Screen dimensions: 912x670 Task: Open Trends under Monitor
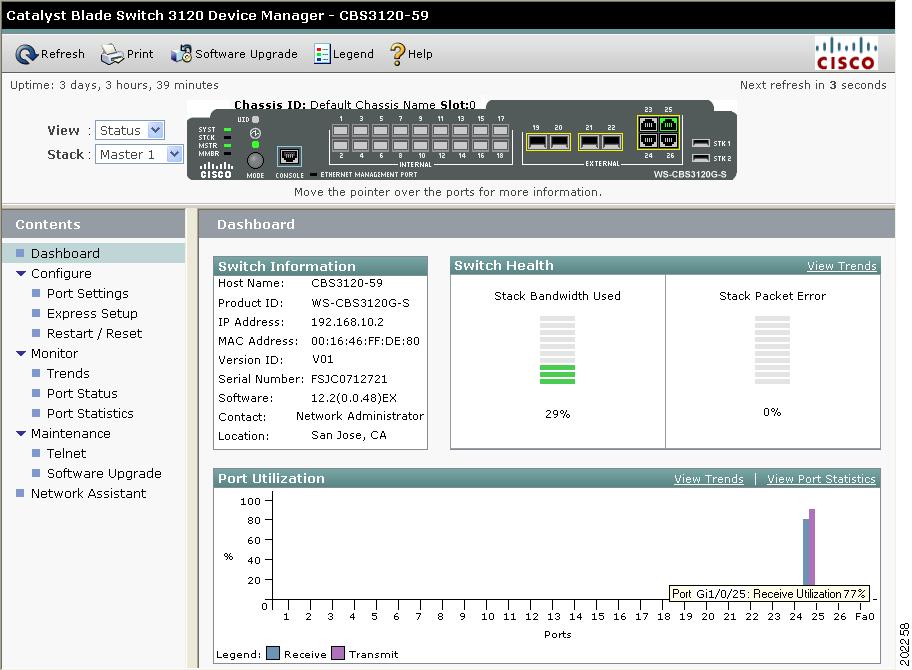[x=68, y=373]
